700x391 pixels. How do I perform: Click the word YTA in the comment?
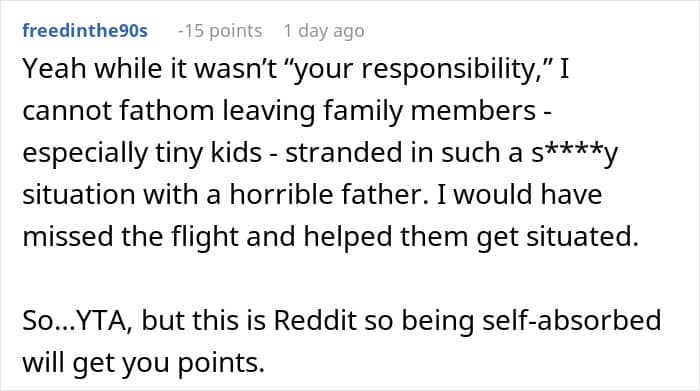(x=103, y=320)
